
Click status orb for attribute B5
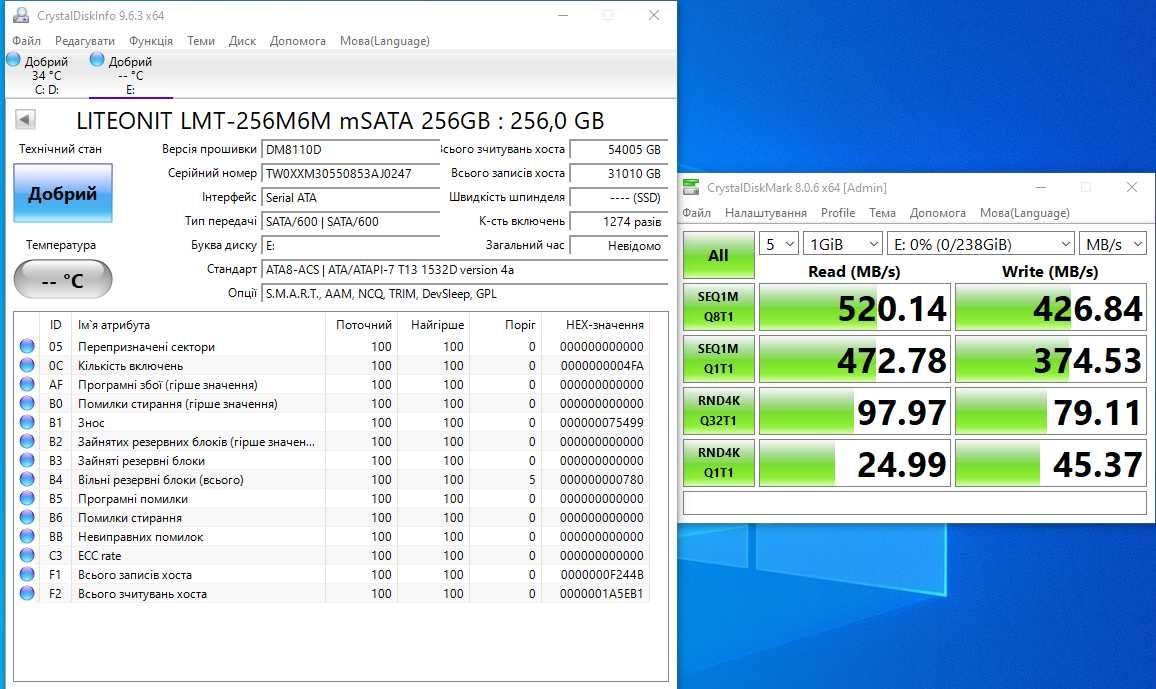click(x=27, y=498)
